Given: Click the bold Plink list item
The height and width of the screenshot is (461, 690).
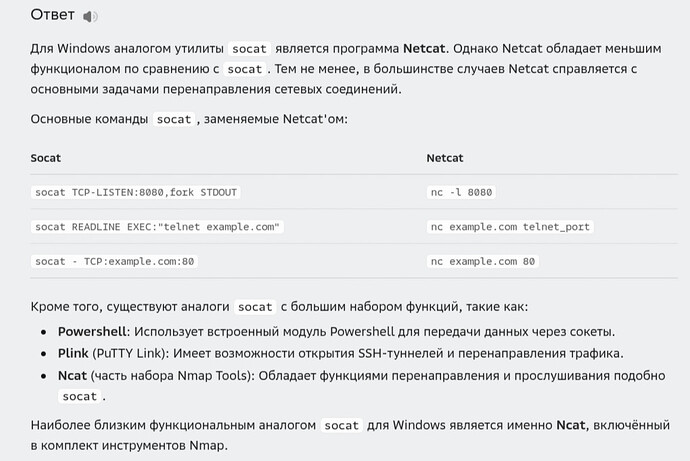Looking at the screenshot, I should pos(74,353).
